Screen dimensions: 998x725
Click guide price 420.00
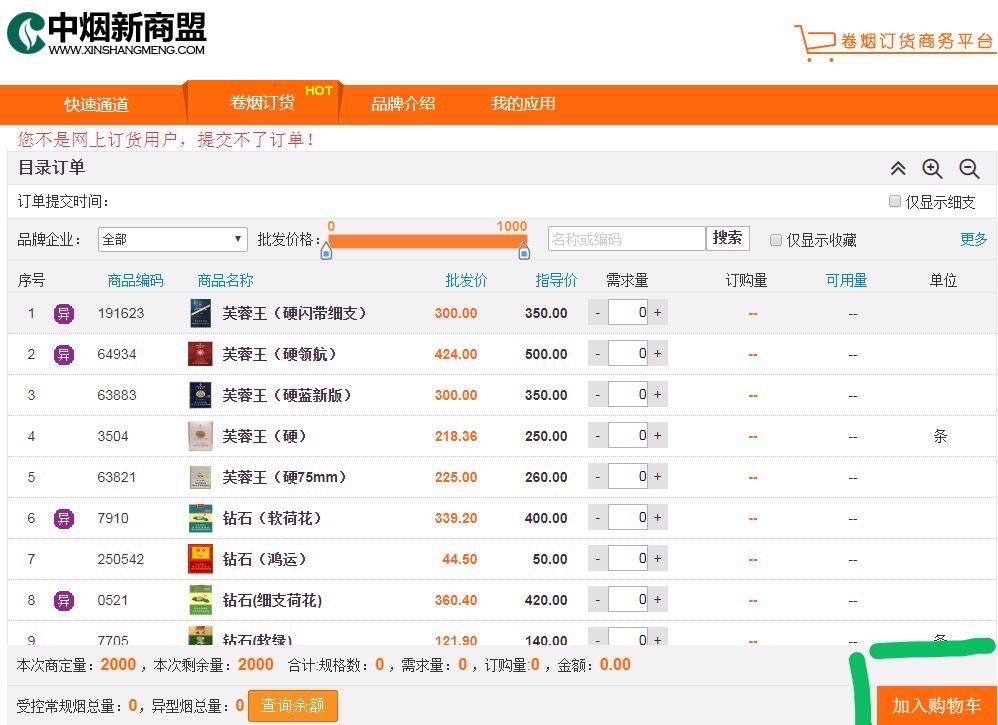[546, 600]
